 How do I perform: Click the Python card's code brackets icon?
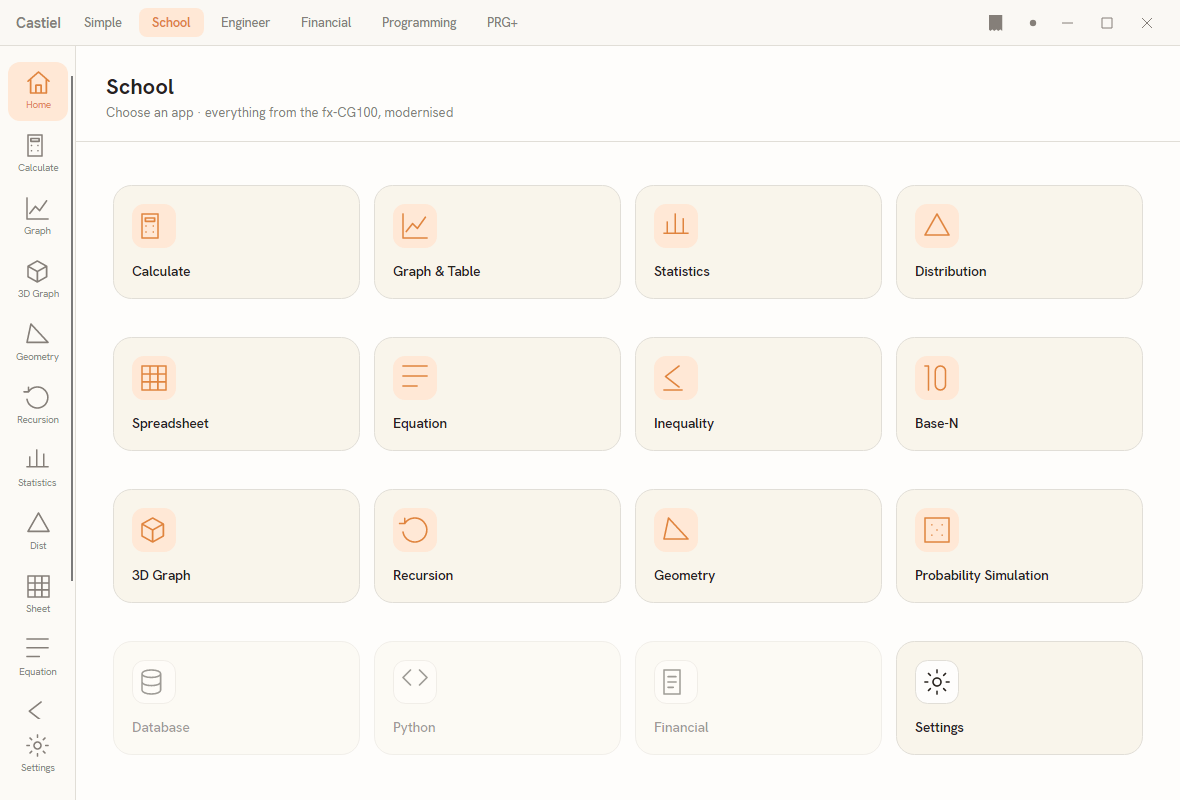(x=415, y=682)
